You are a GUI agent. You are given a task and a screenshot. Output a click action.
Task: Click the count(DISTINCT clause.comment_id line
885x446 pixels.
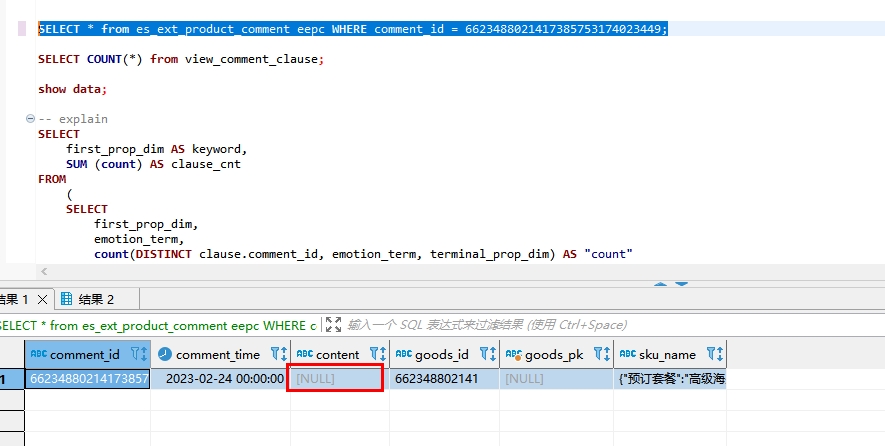click(x=363, y=254)
